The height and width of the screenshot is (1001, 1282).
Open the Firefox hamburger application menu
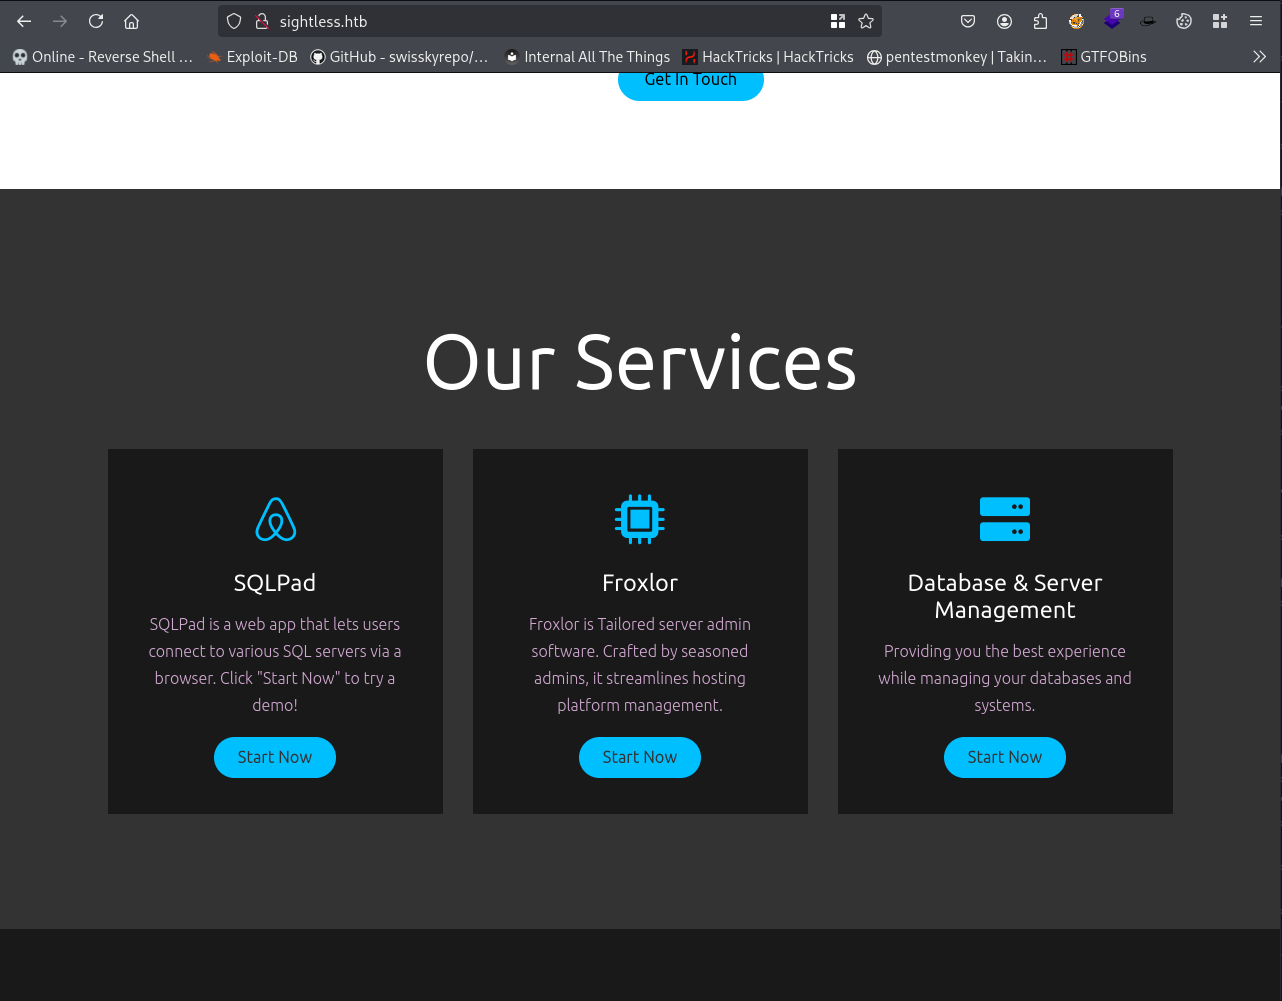[1256, 21]
